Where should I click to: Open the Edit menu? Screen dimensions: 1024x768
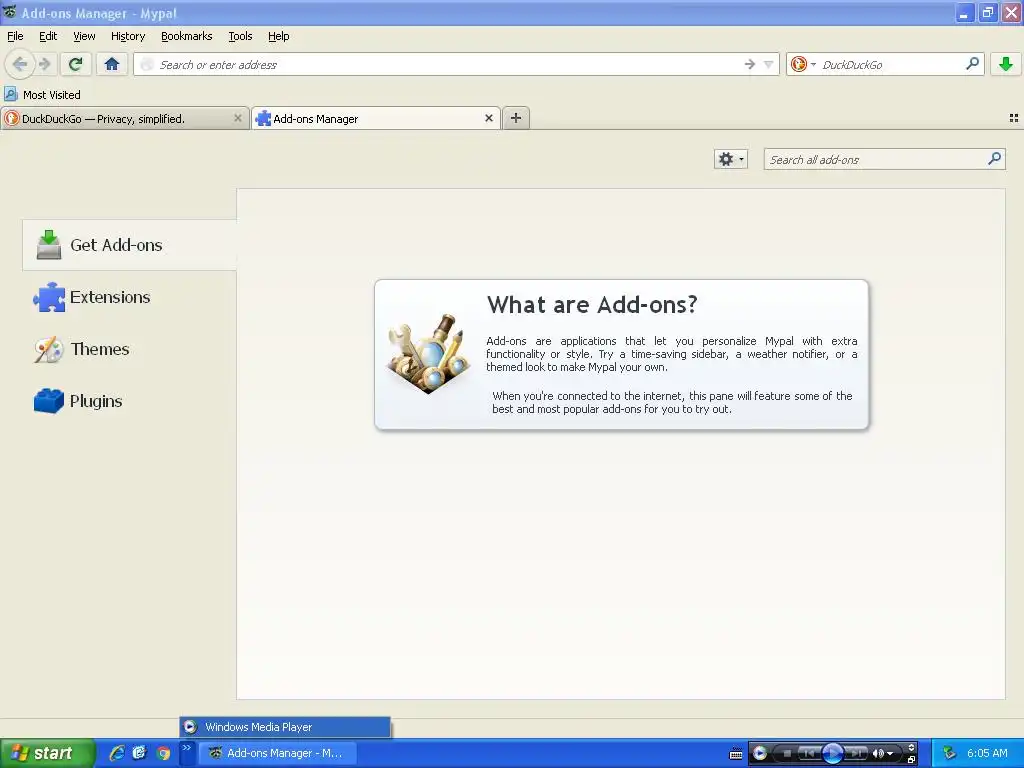click(48, 36)
